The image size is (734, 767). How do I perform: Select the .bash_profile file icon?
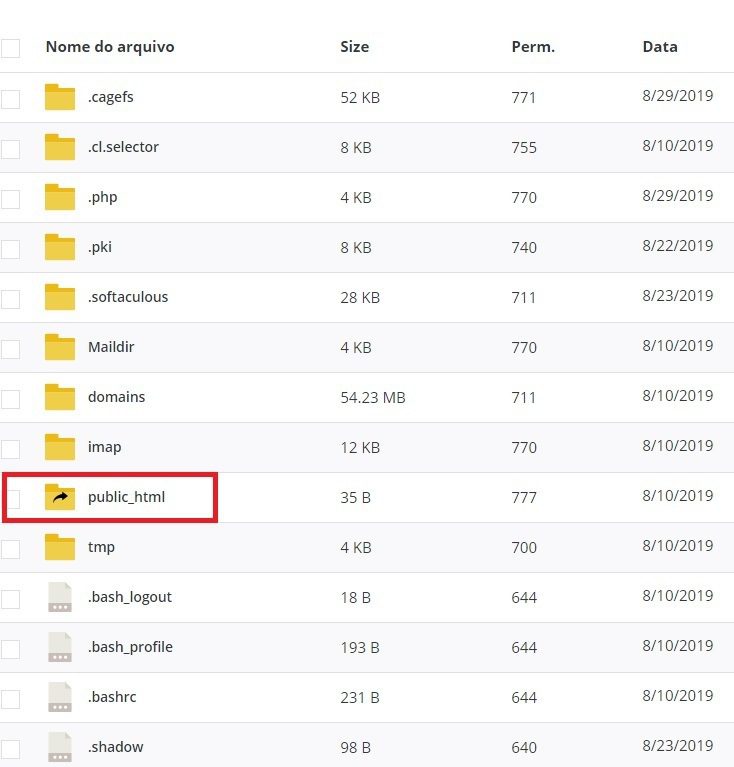tap(60, 647)
